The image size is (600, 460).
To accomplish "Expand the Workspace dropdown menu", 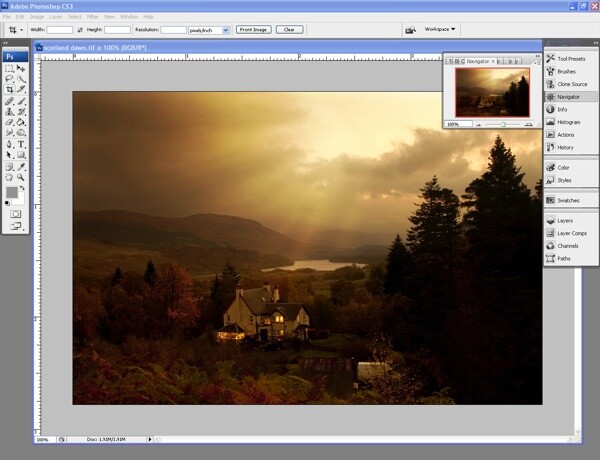I will (x=440, y=29).
